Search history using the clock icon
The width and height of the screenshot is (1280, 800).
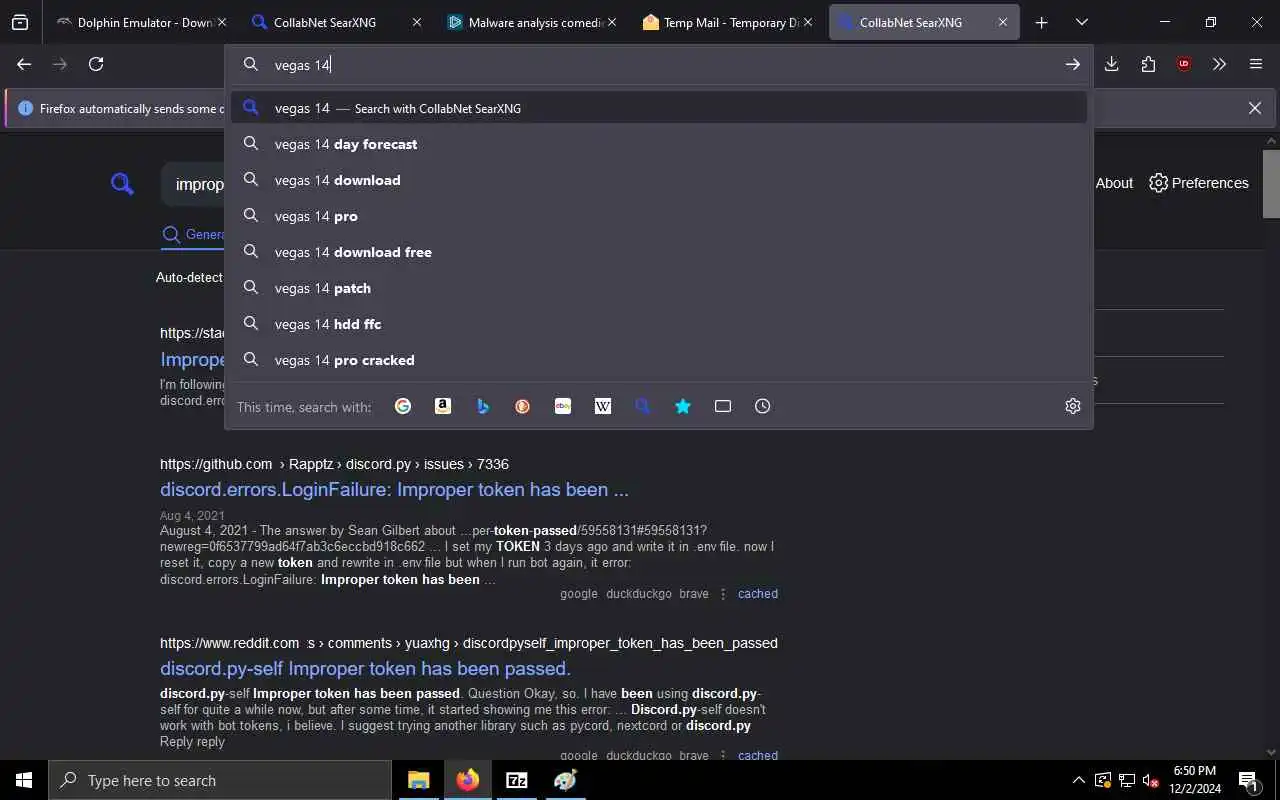[763, 406]
